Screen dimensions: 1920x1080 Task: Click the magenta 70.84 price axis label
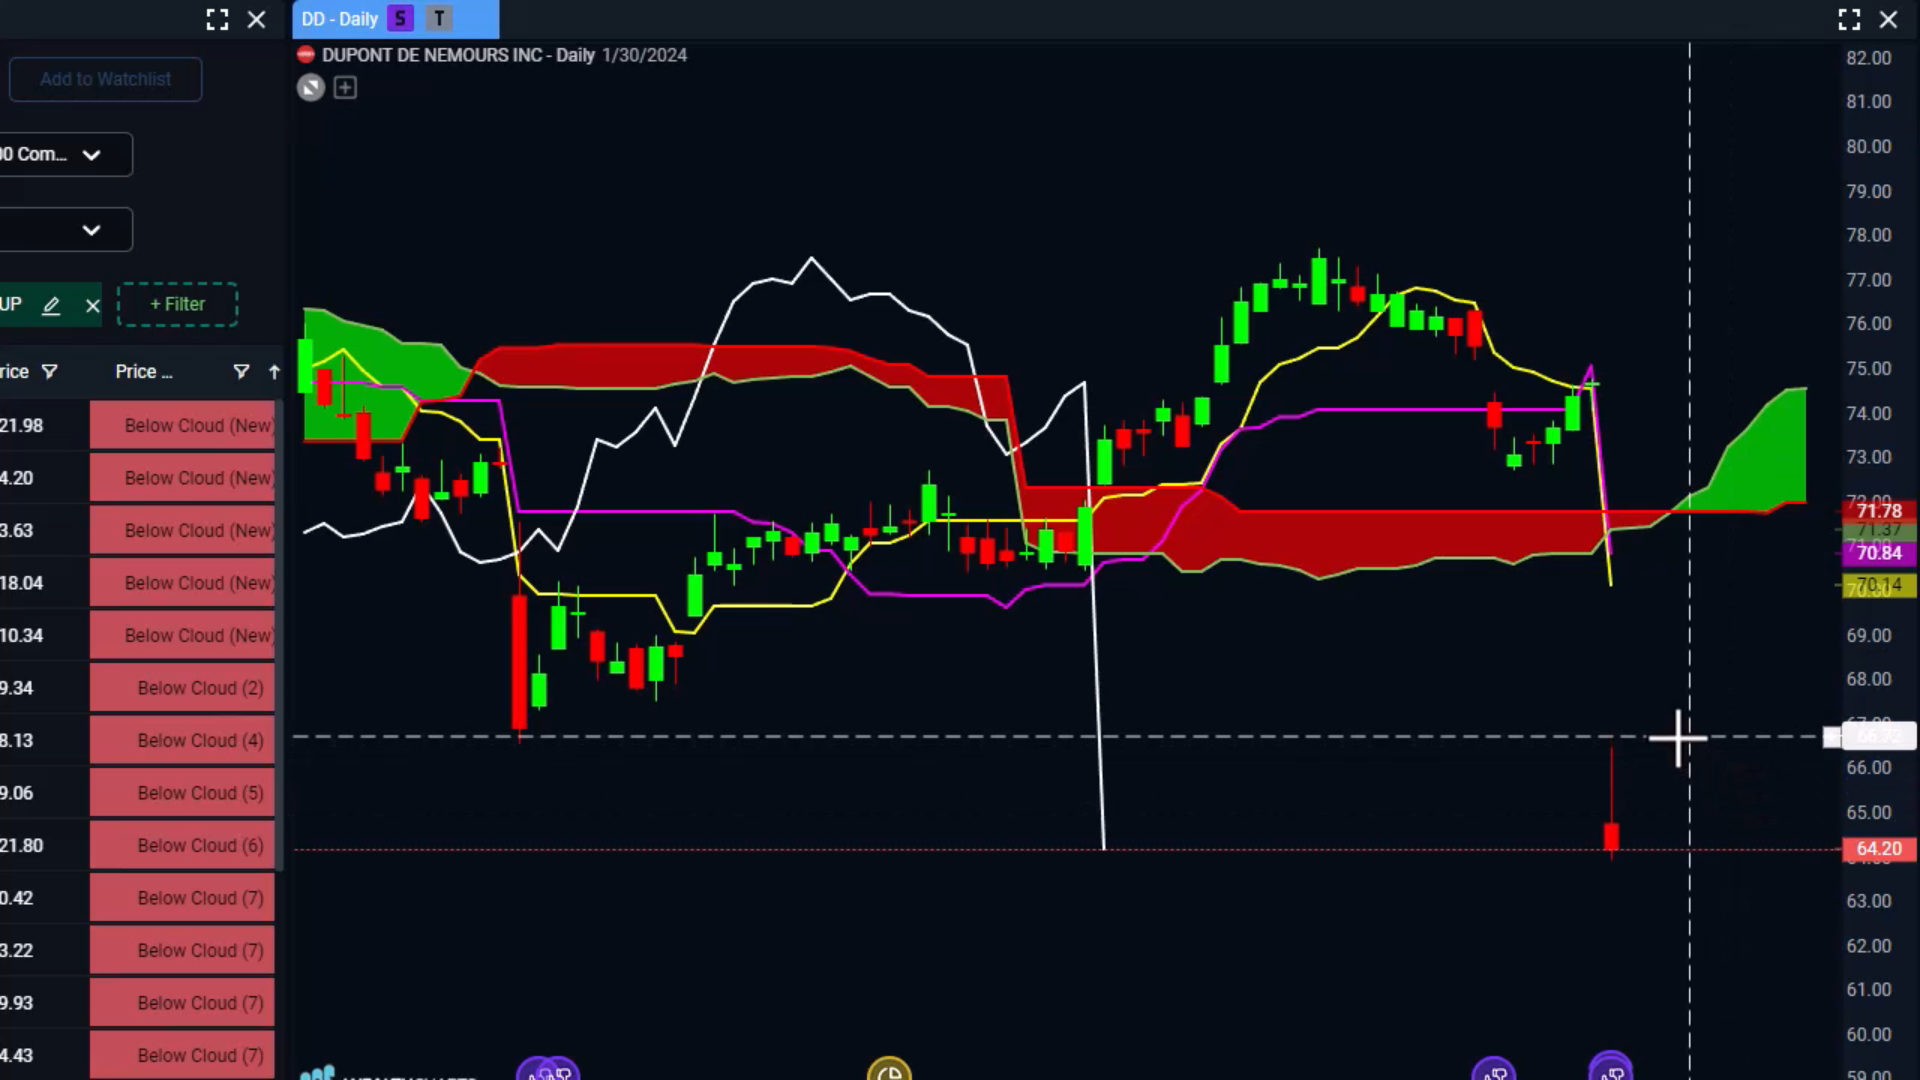click(x=1878, y=553)
